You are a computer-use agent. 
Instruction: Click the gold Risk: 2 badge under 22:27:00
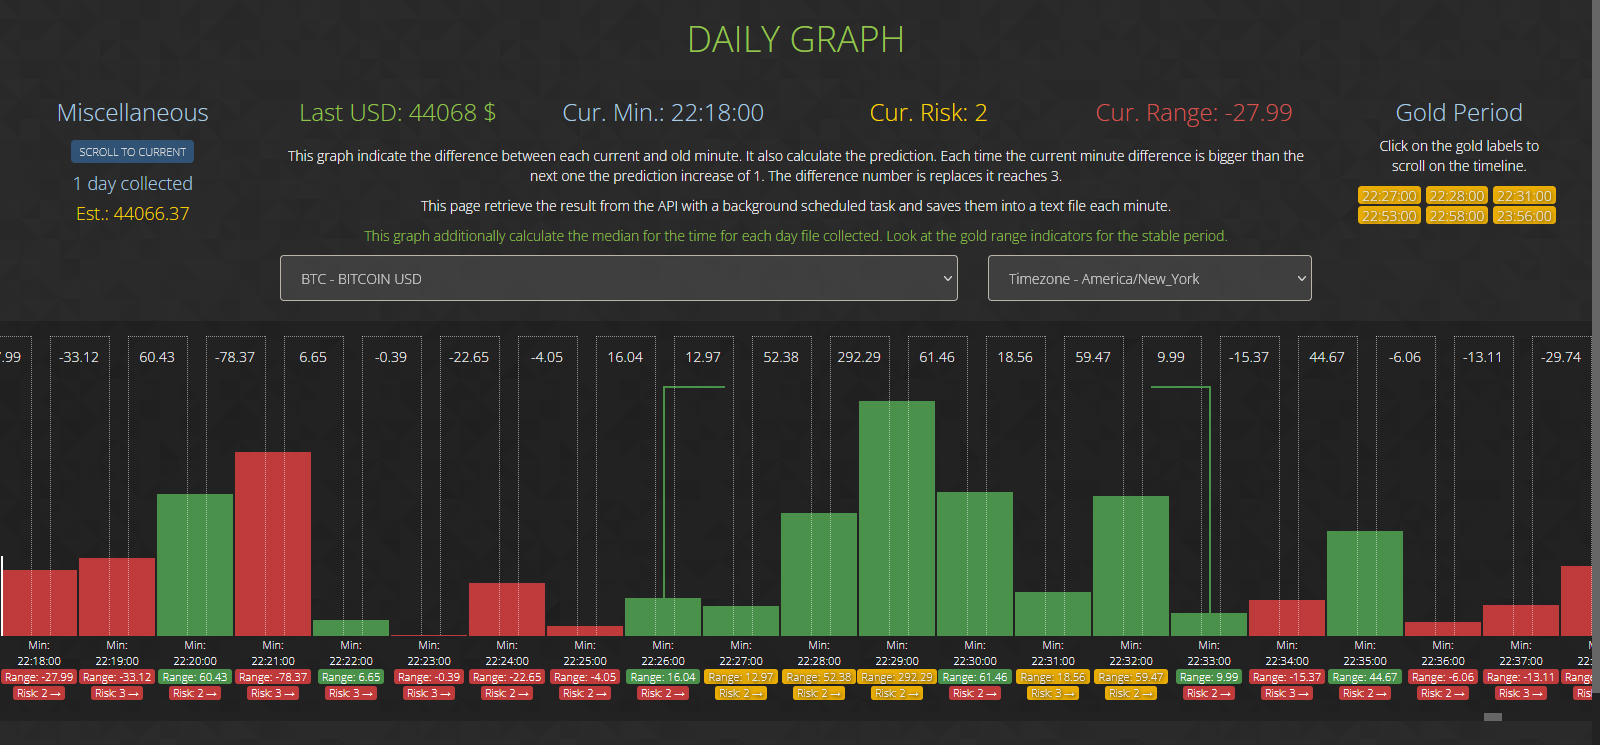point(741,693)
